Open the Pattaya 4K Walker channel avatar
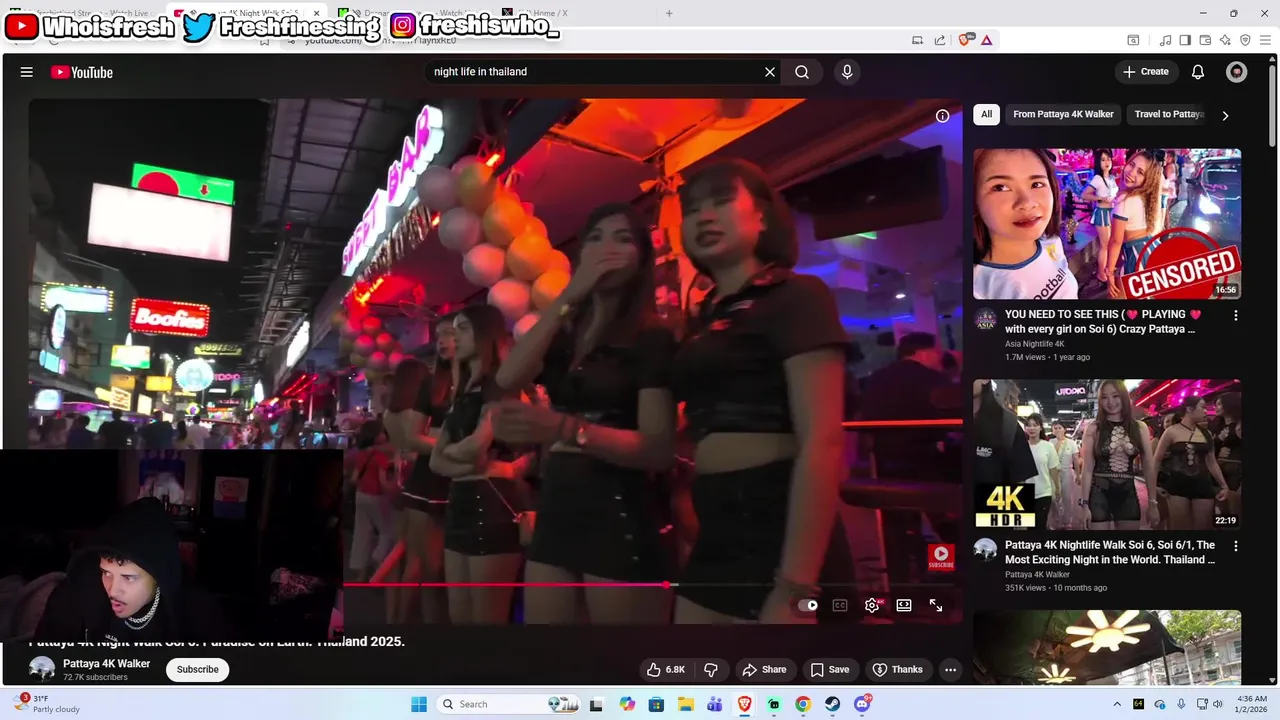This screenshot has width=1280, height=720. coord(42,670)
